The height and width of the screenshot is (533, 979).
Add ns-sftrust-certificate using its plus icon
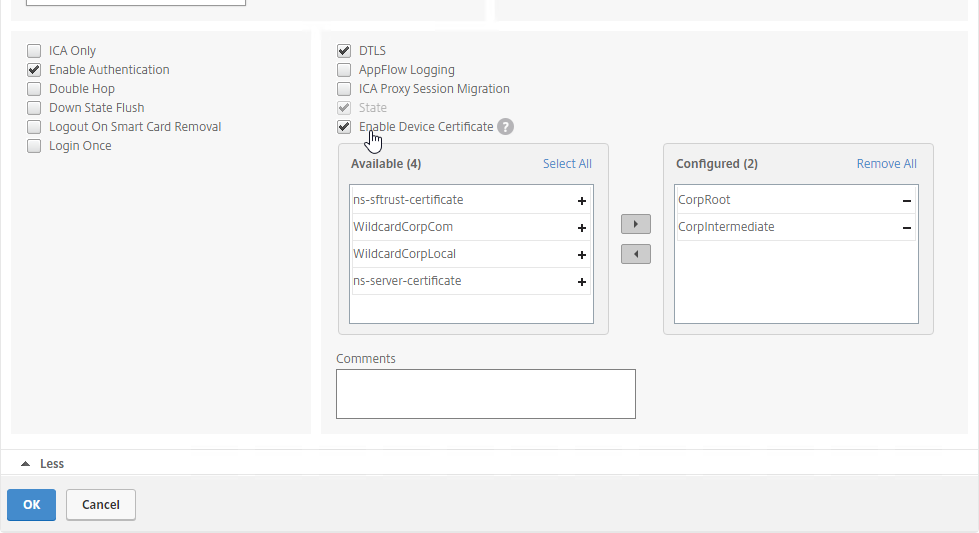[581, 201]
